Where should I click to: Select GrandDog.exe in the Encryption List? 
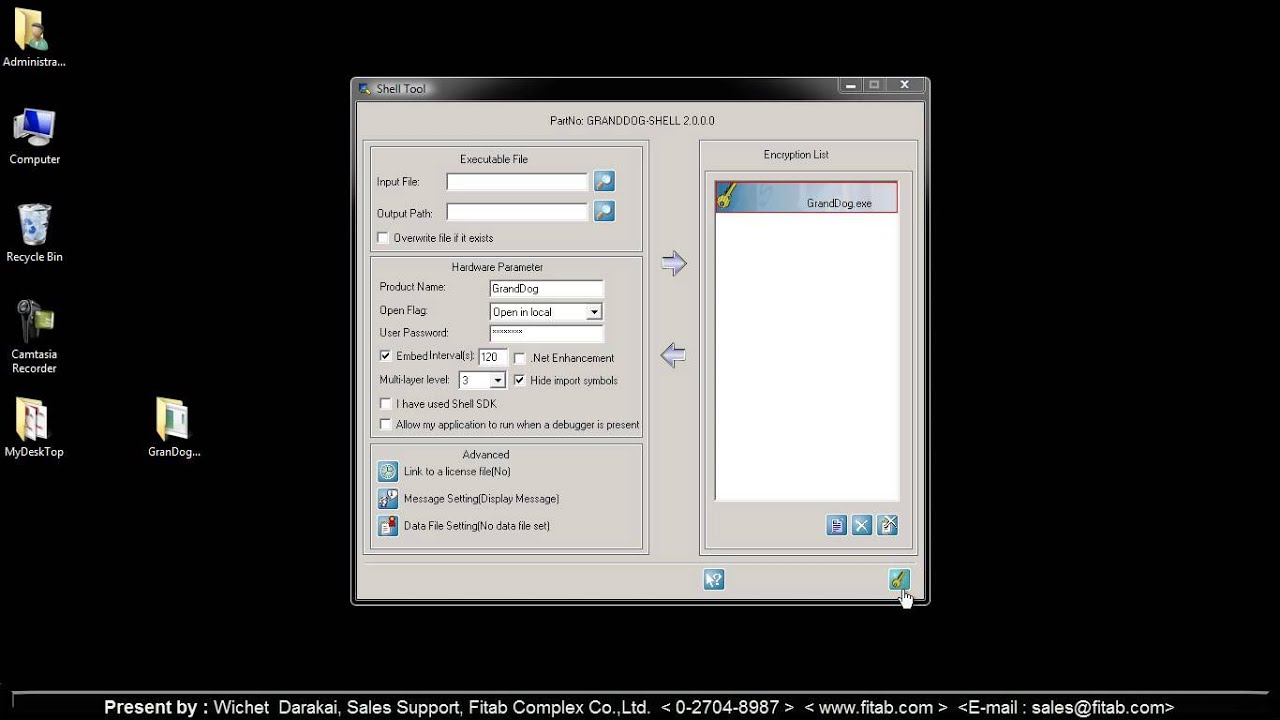coord(806,197)
